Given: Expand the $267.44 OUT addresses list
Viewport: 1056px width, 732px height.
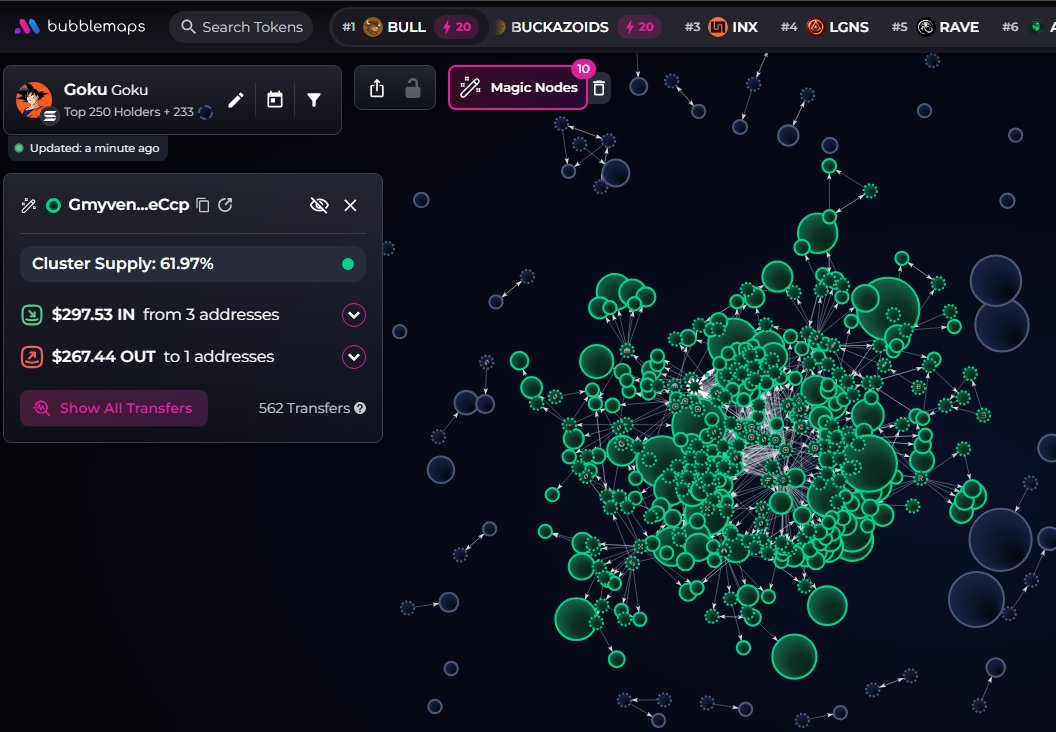Looking at the screenshot, I should pos(354,357).
